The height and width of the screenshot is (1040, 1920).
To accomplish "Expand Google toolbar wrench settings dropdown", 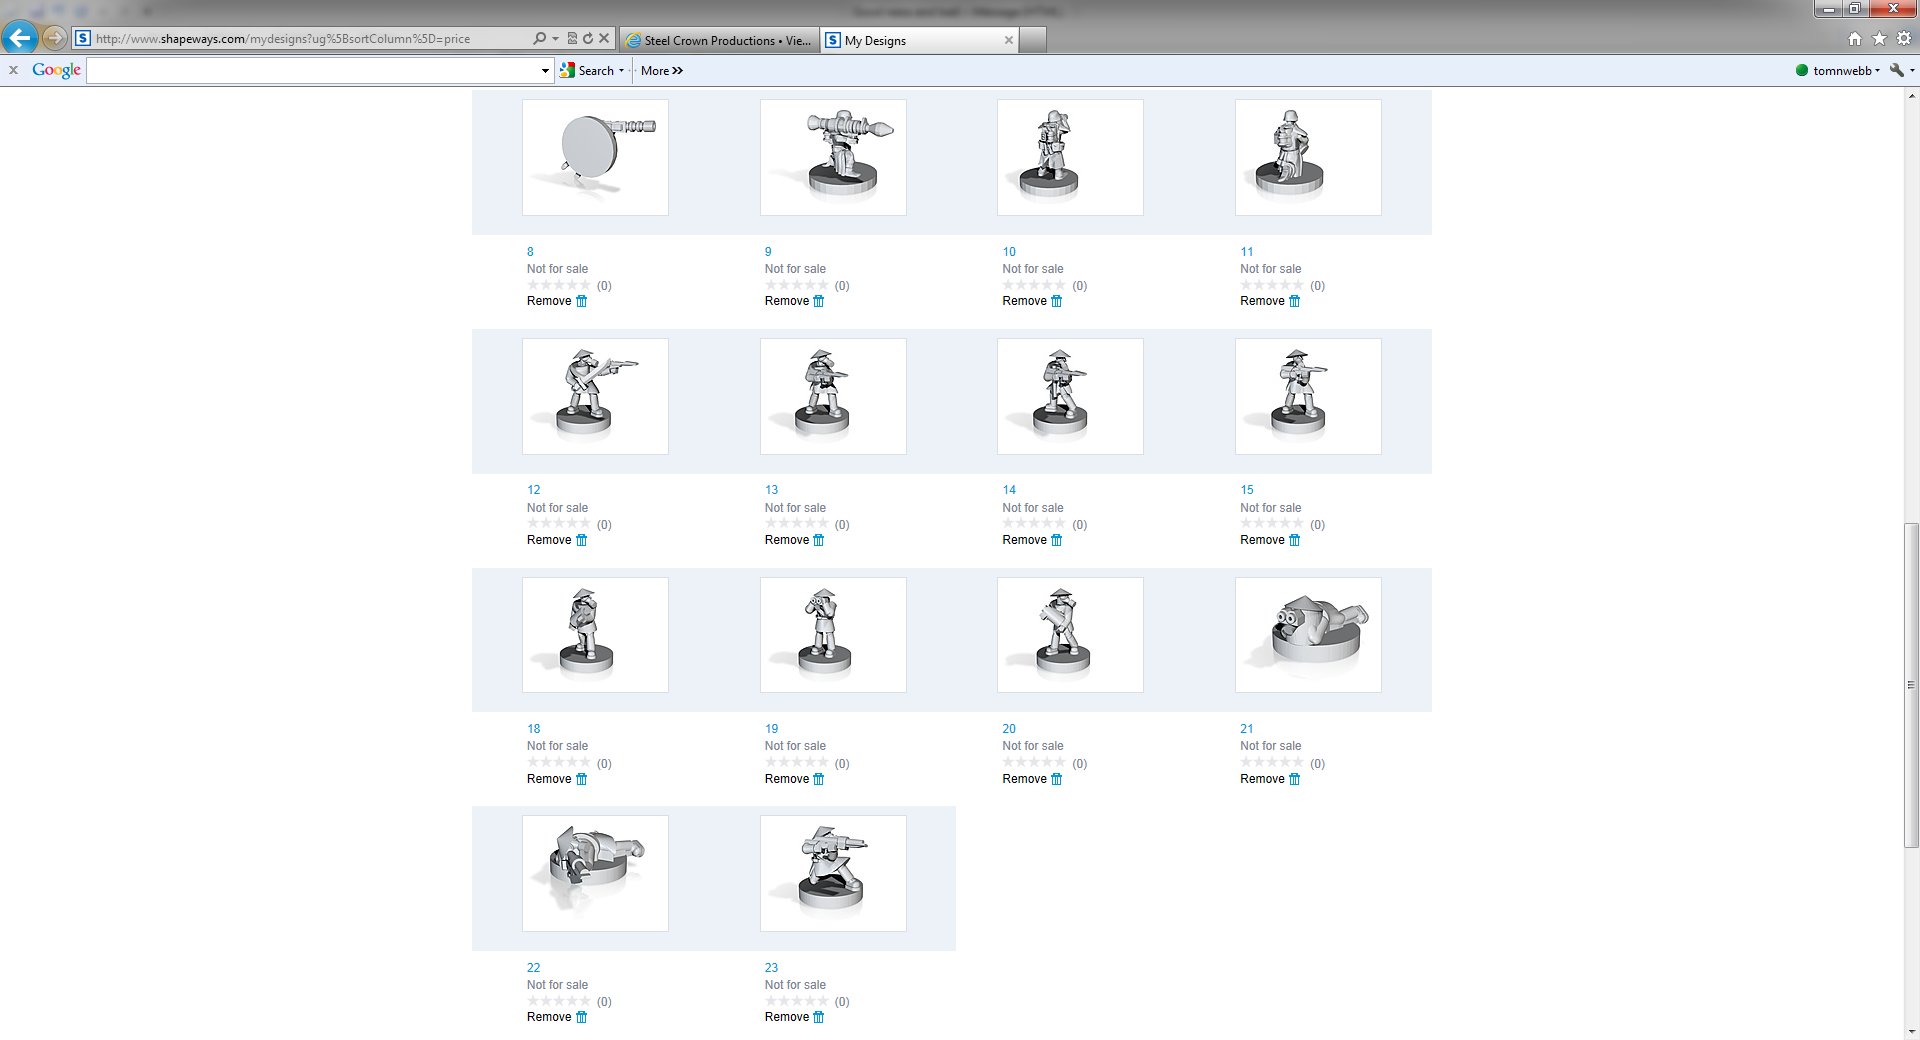I will point(1901,71).
